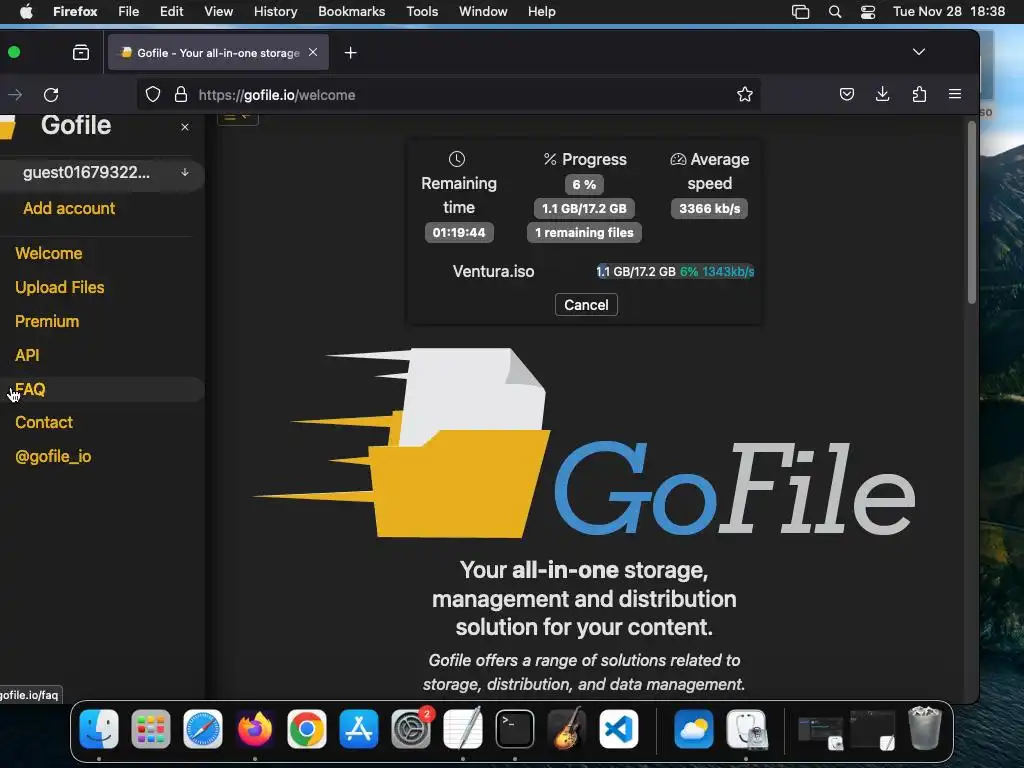1024x768 pixels.
Task: Open the History menu
Action: tap(276, 12)
